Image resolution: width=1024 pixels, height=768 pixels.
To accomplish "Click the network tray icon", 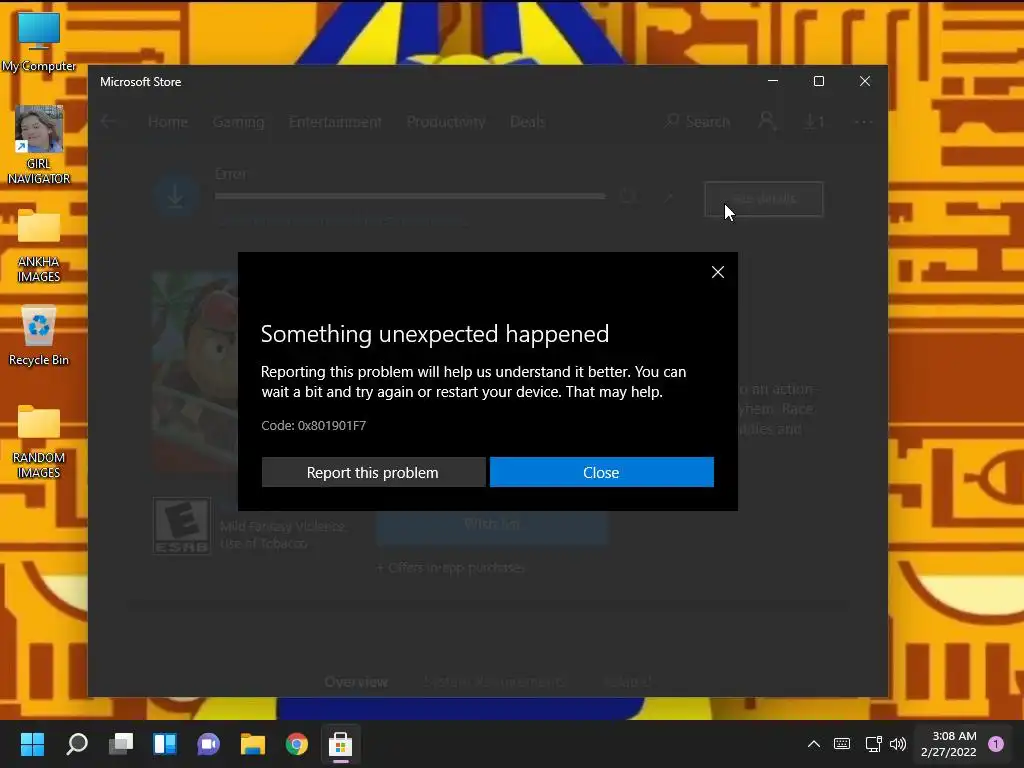I will point(873,744).
